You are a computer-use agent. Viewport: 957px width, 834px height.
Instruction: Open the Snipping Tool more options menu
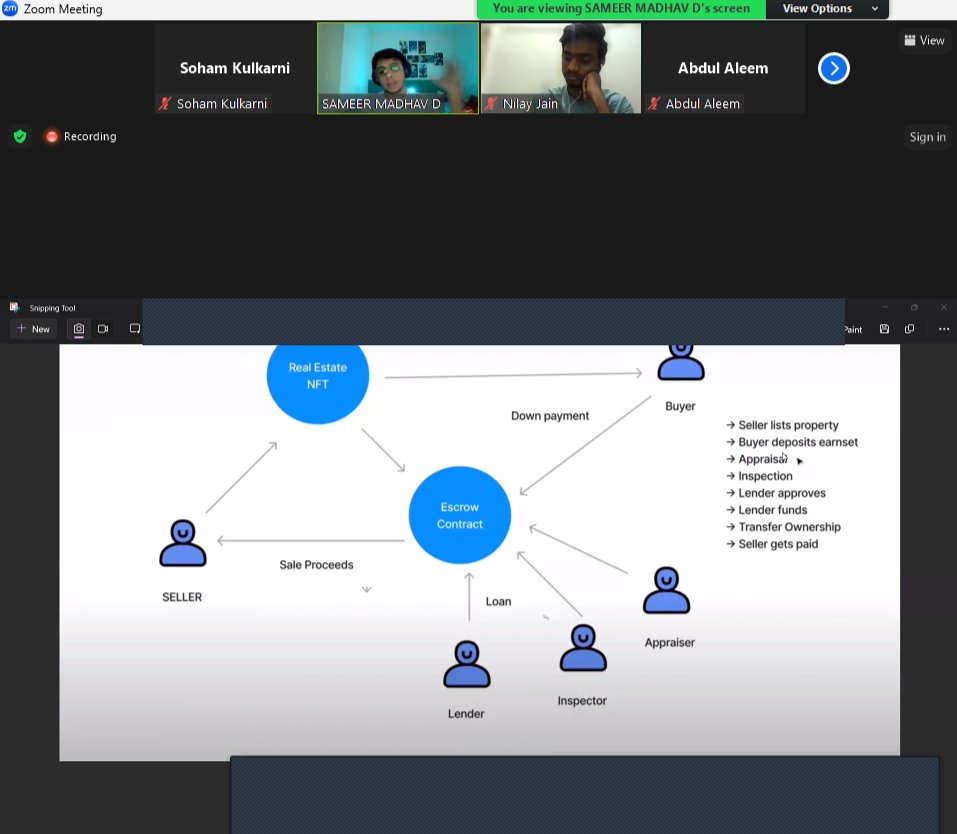[x=944, y=328]
